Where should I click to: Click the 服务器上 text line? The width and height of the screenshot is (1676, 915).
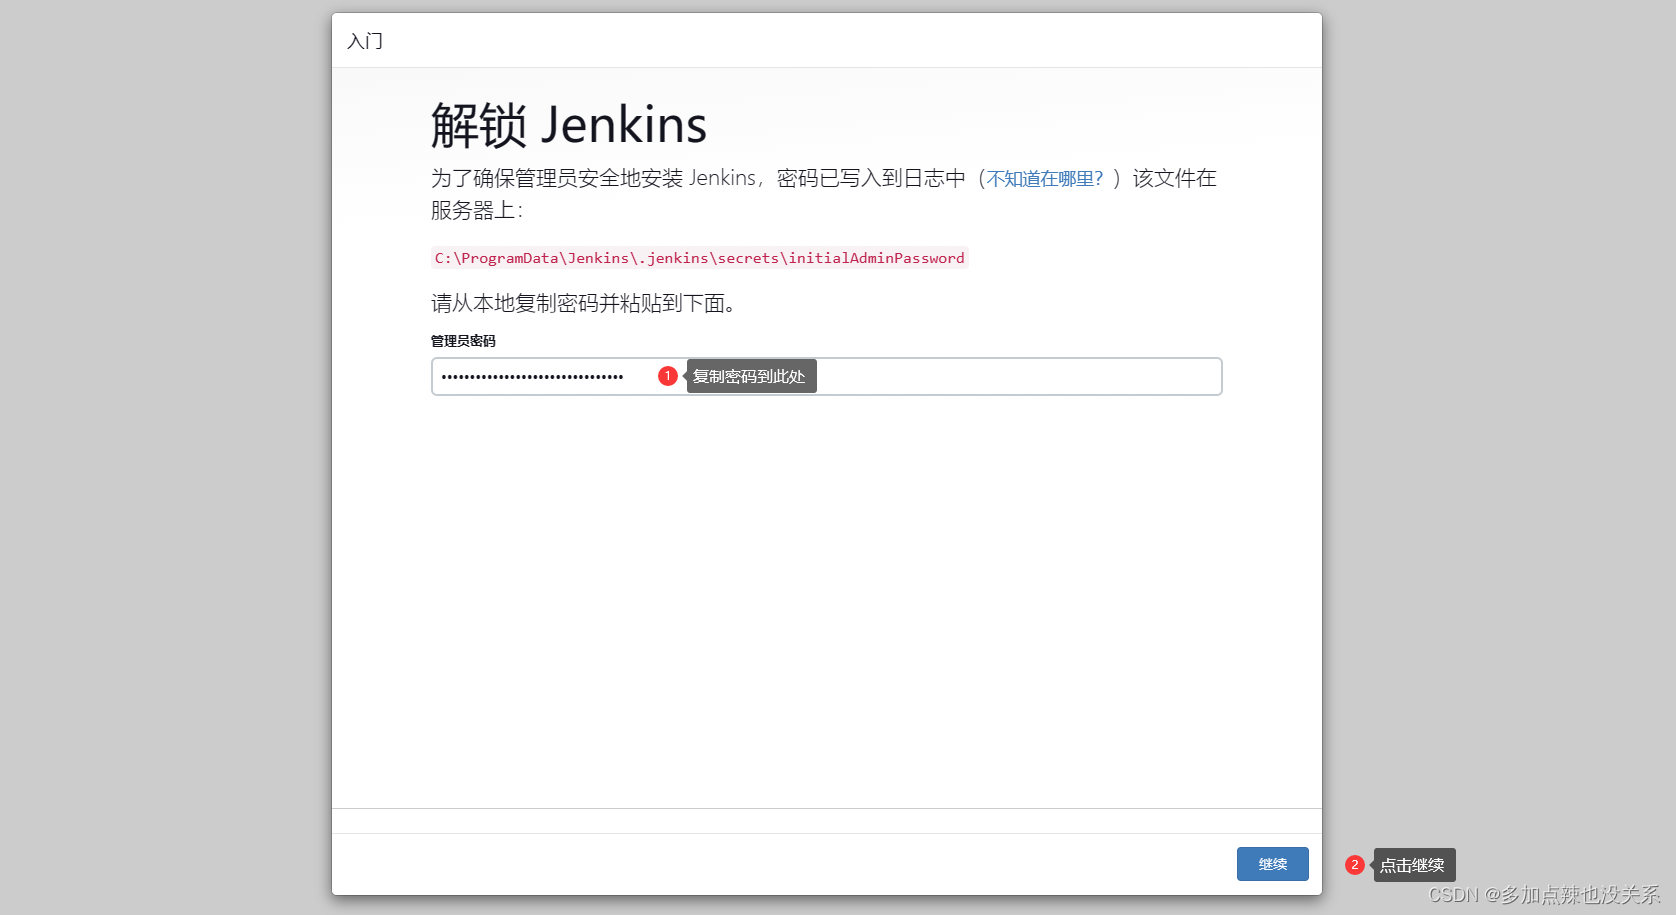tap(476, 210)
